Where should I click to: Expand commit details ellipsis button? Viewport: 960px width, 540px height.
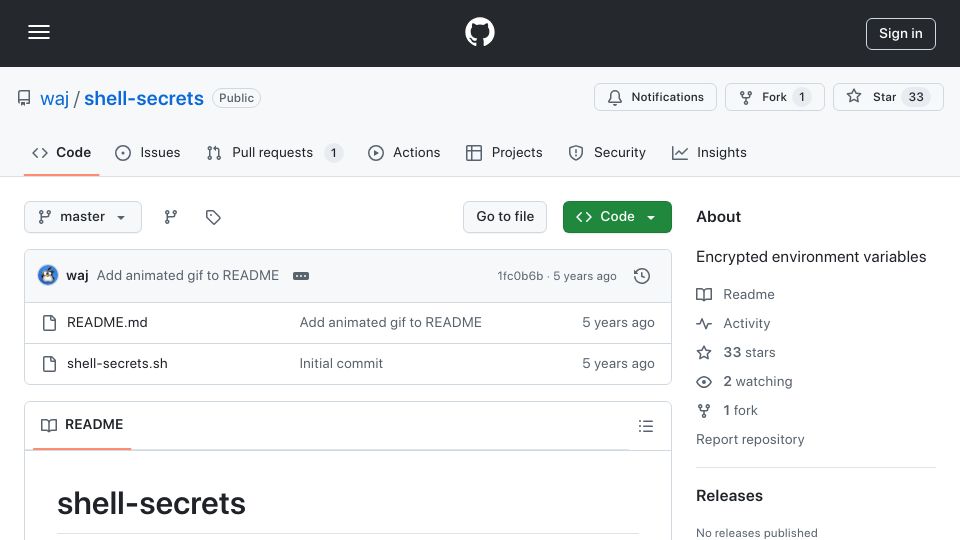click(301, 276)
